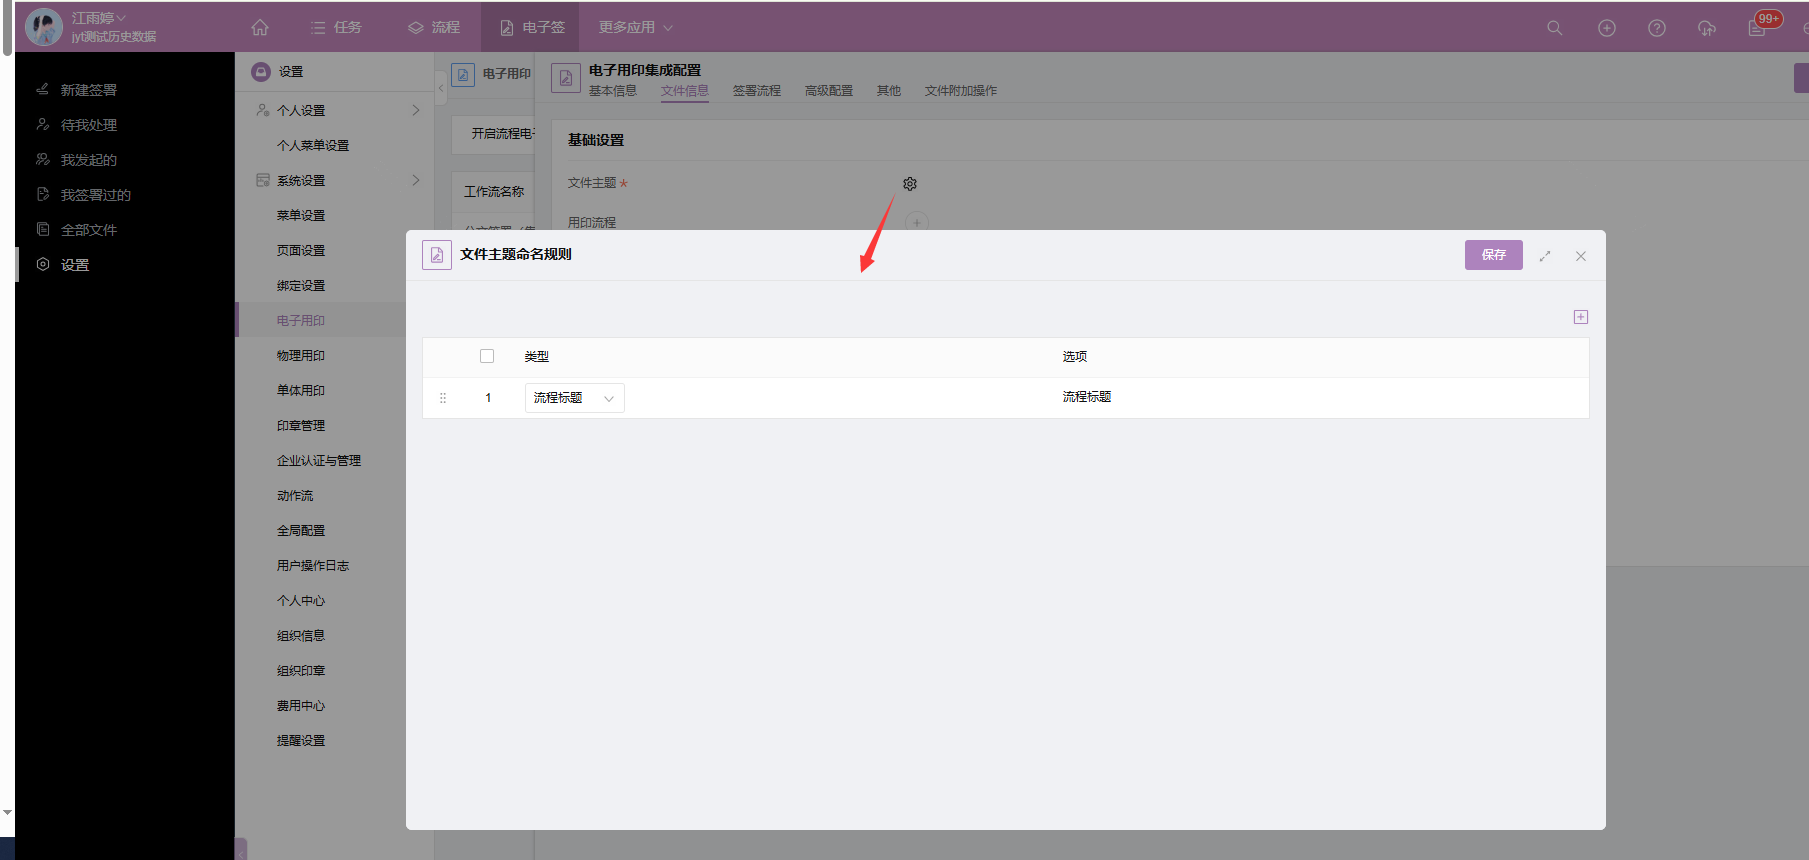Expand the 更多应用 menu

coord(635,28)
